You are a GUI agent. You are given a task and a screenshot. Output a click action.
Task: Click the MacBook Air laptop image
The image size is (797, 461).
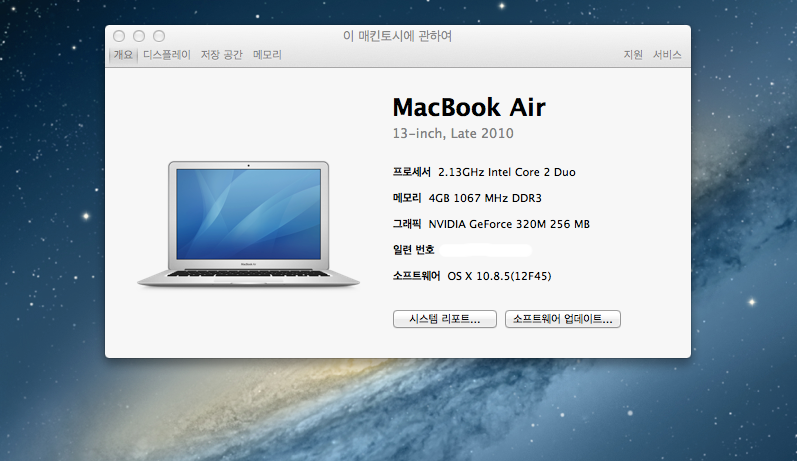pyautogui.click(x=248, y=225)
